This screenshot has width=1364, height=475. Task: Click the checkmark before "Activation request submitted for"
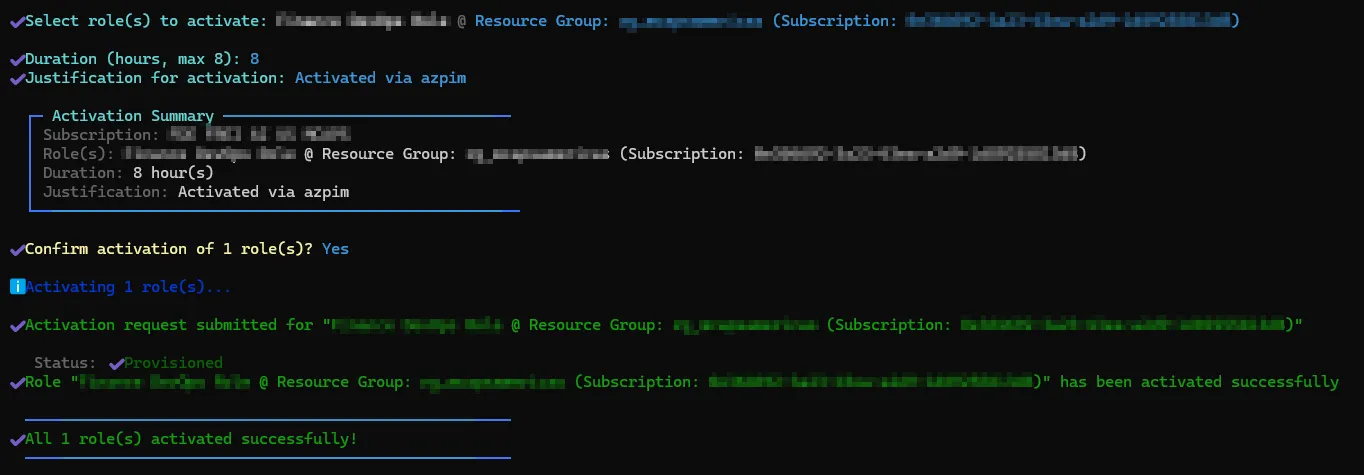click(x=16, y=325)
